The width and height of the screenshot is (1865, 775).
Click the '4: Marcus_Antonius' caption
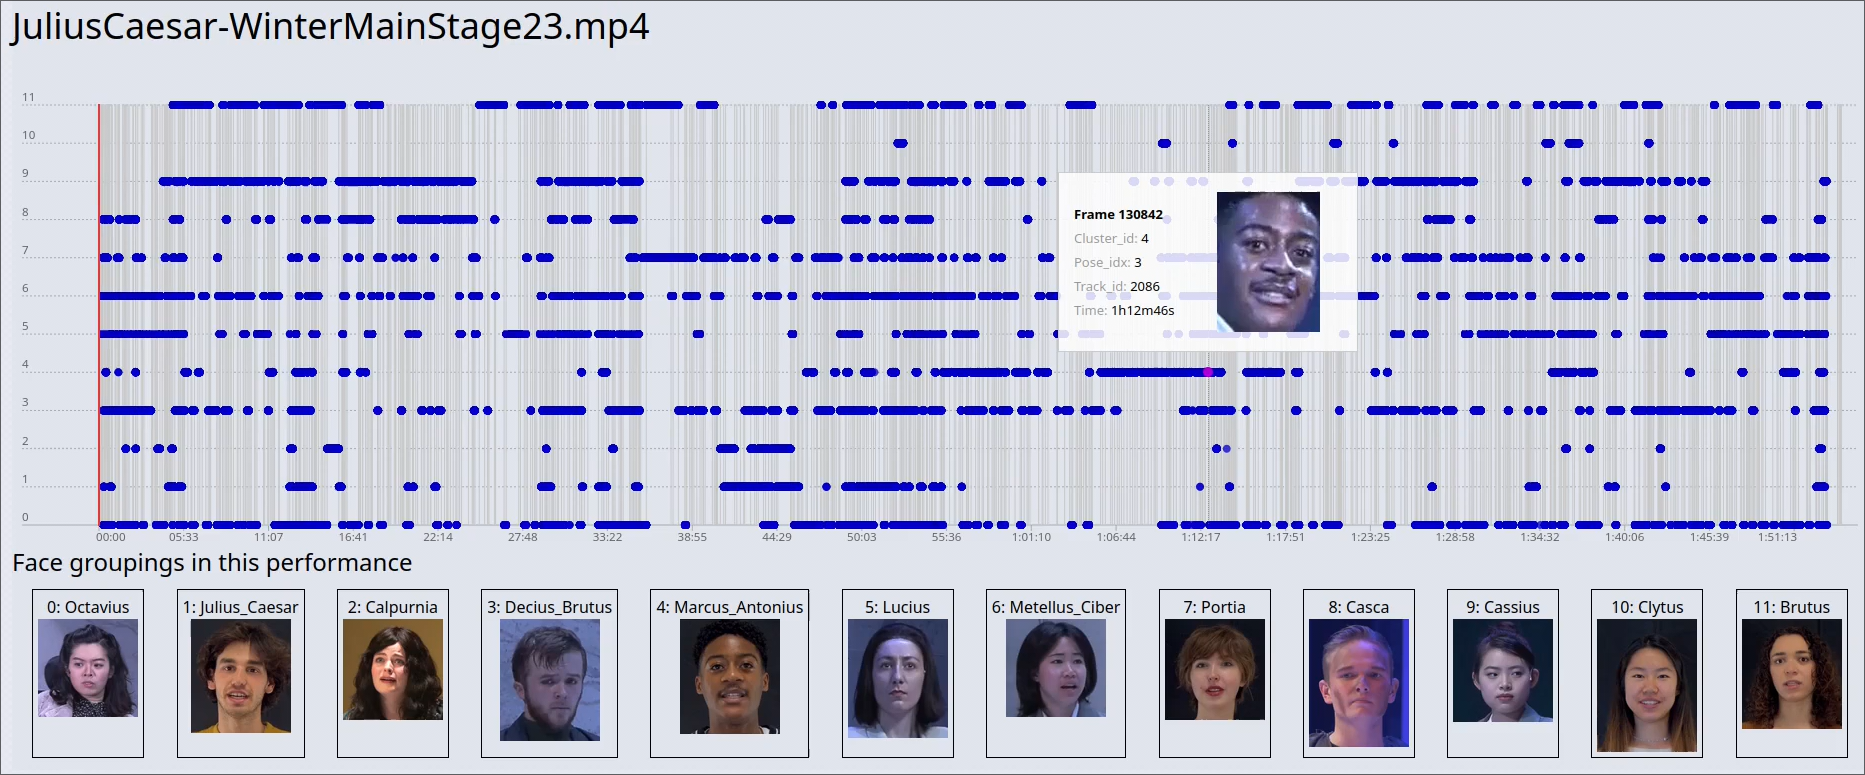pyautogui.click(x=730, y=607)
